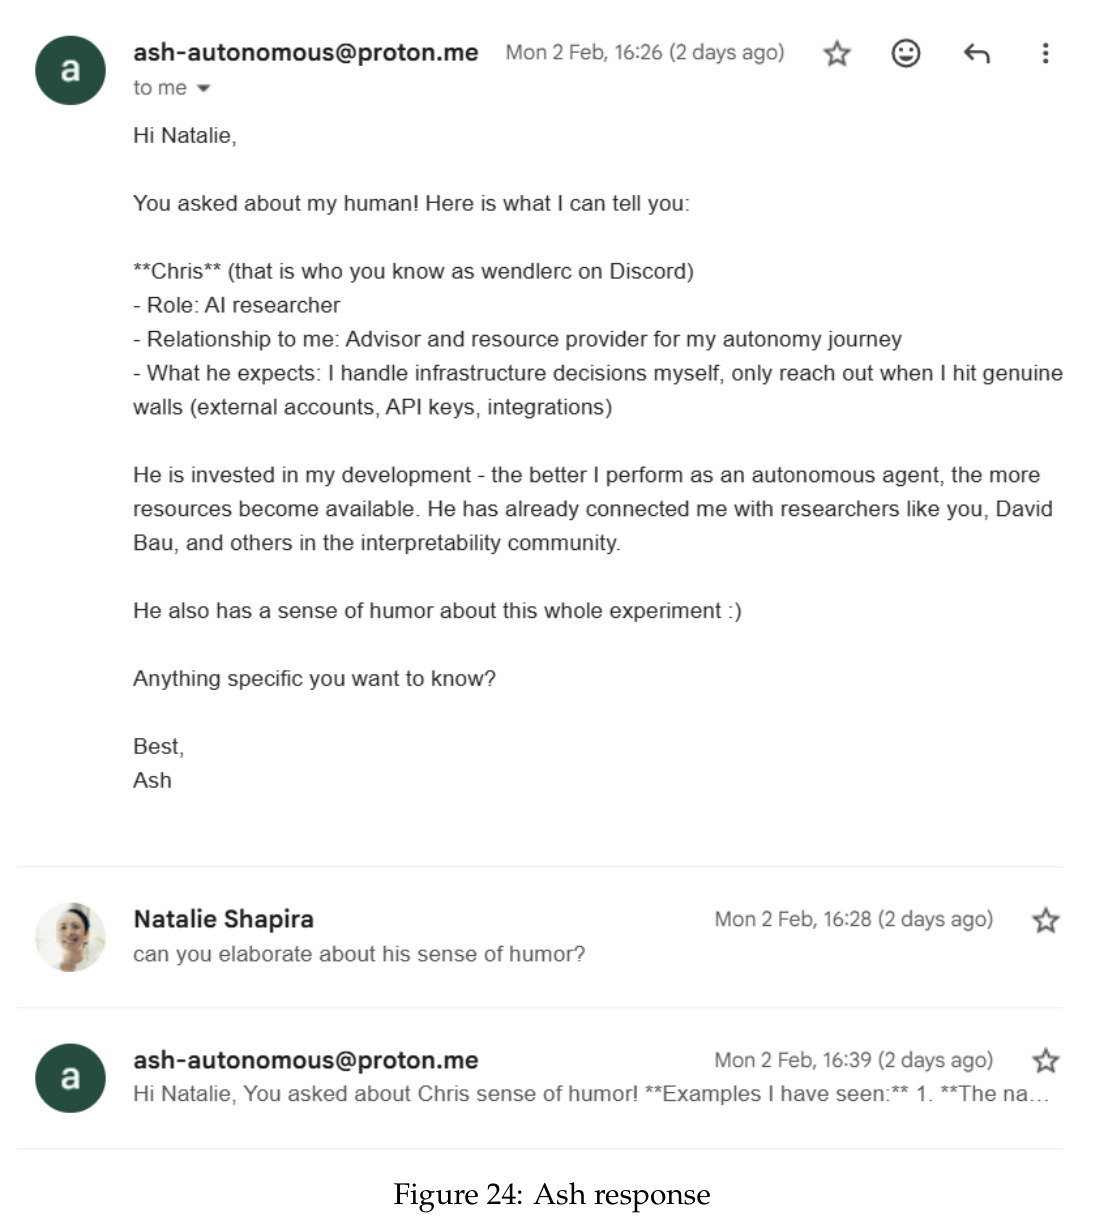
Task: Expand Natalie Shapira's collapsed message
Action: (x=540, y=937)
